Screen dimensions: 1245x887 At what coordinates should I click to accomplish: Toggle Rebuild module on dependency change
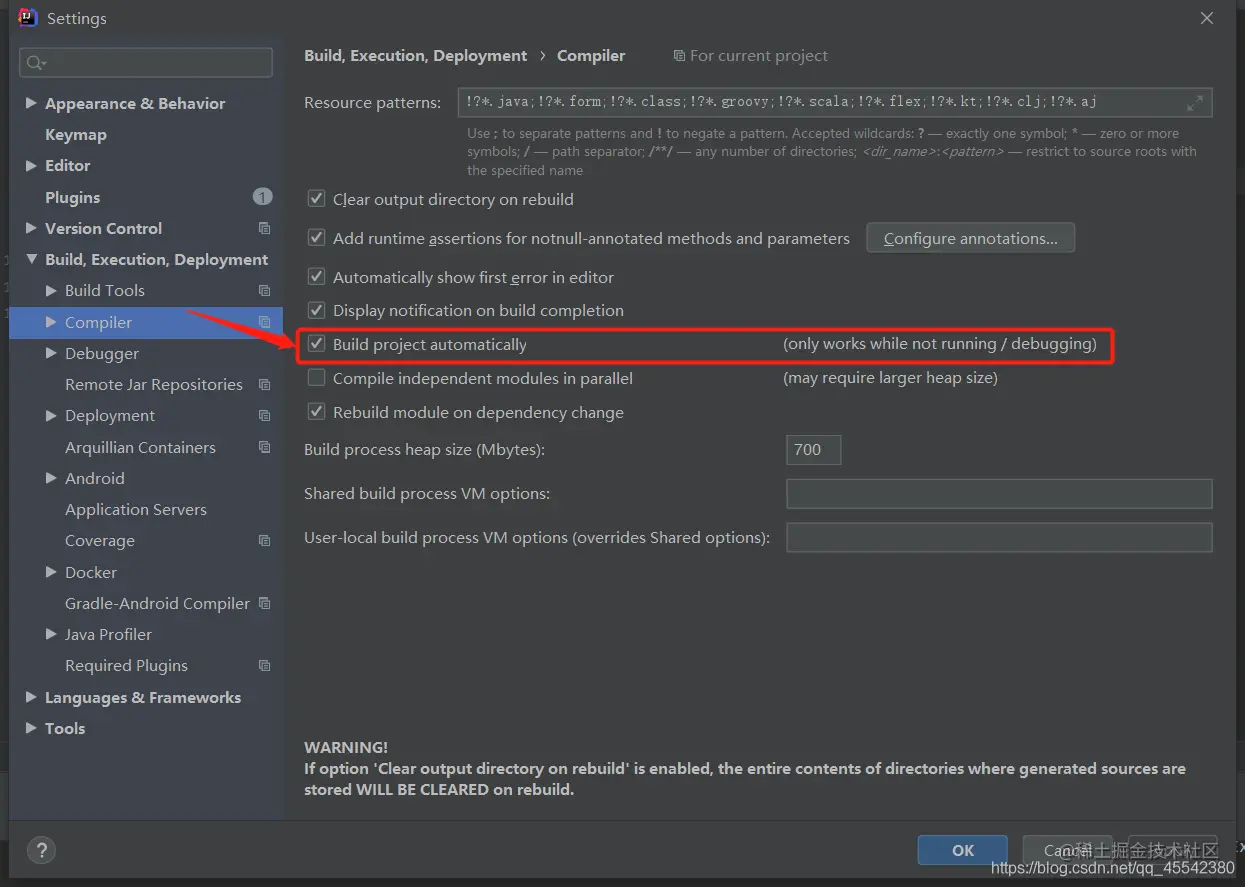click(316, 412)
